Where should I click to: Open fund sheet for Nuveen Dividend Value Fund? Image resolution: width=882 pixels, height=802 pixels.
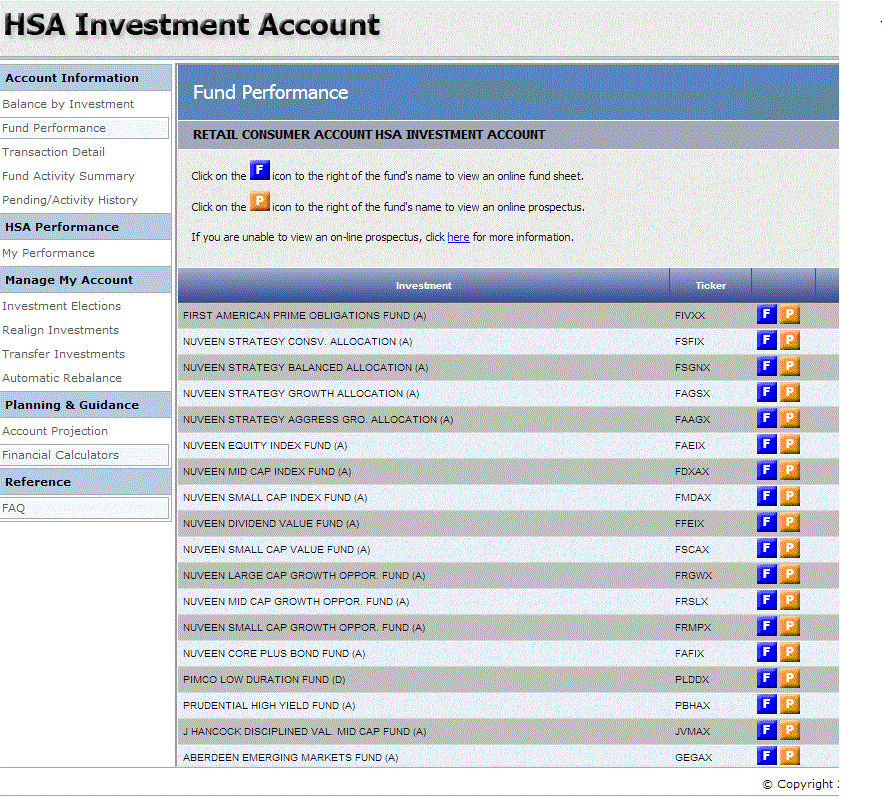point(766,522)
